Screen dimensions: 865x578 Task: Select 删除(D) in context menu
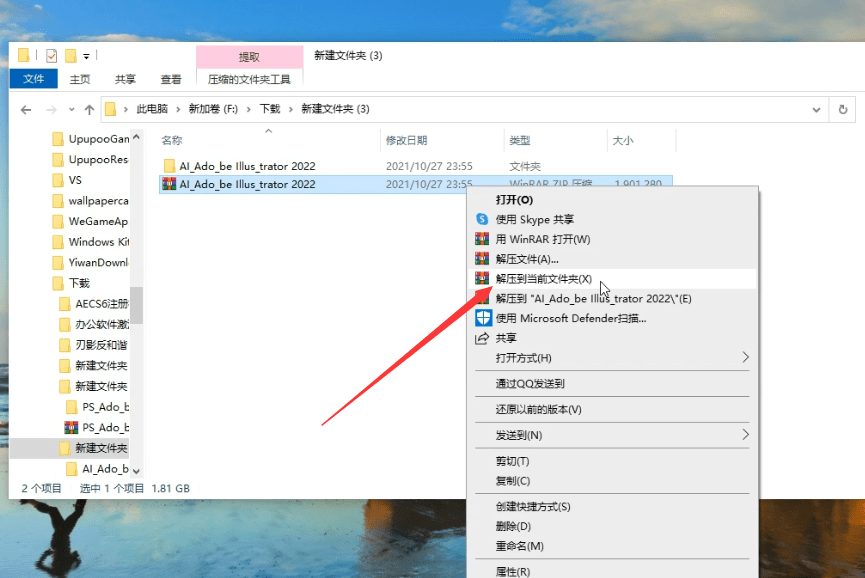[x=612, y=526]
